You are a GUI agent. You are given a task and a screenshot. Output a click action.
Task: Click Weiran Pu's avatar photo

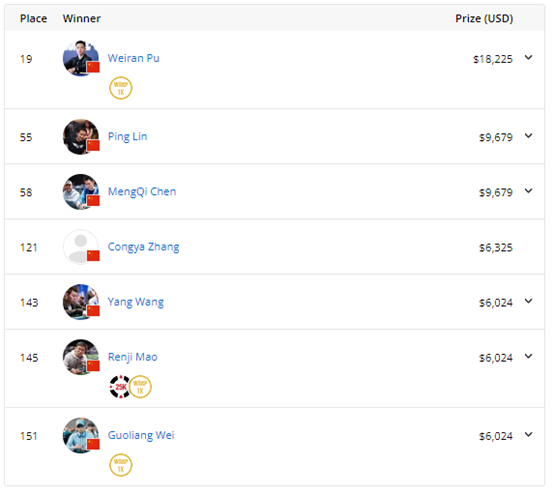tap(81, 58)
